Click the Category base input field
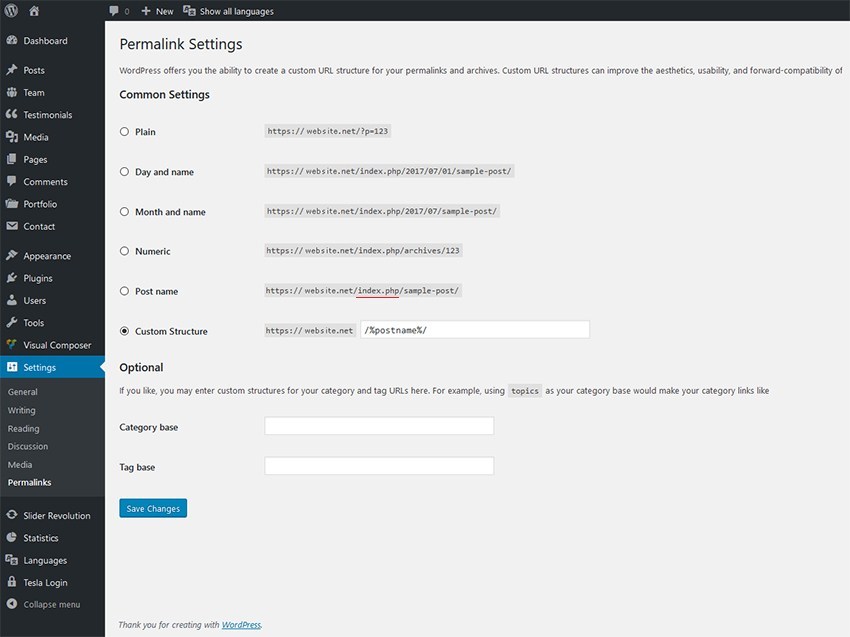 pyautogui.click(x=379, y=426)
